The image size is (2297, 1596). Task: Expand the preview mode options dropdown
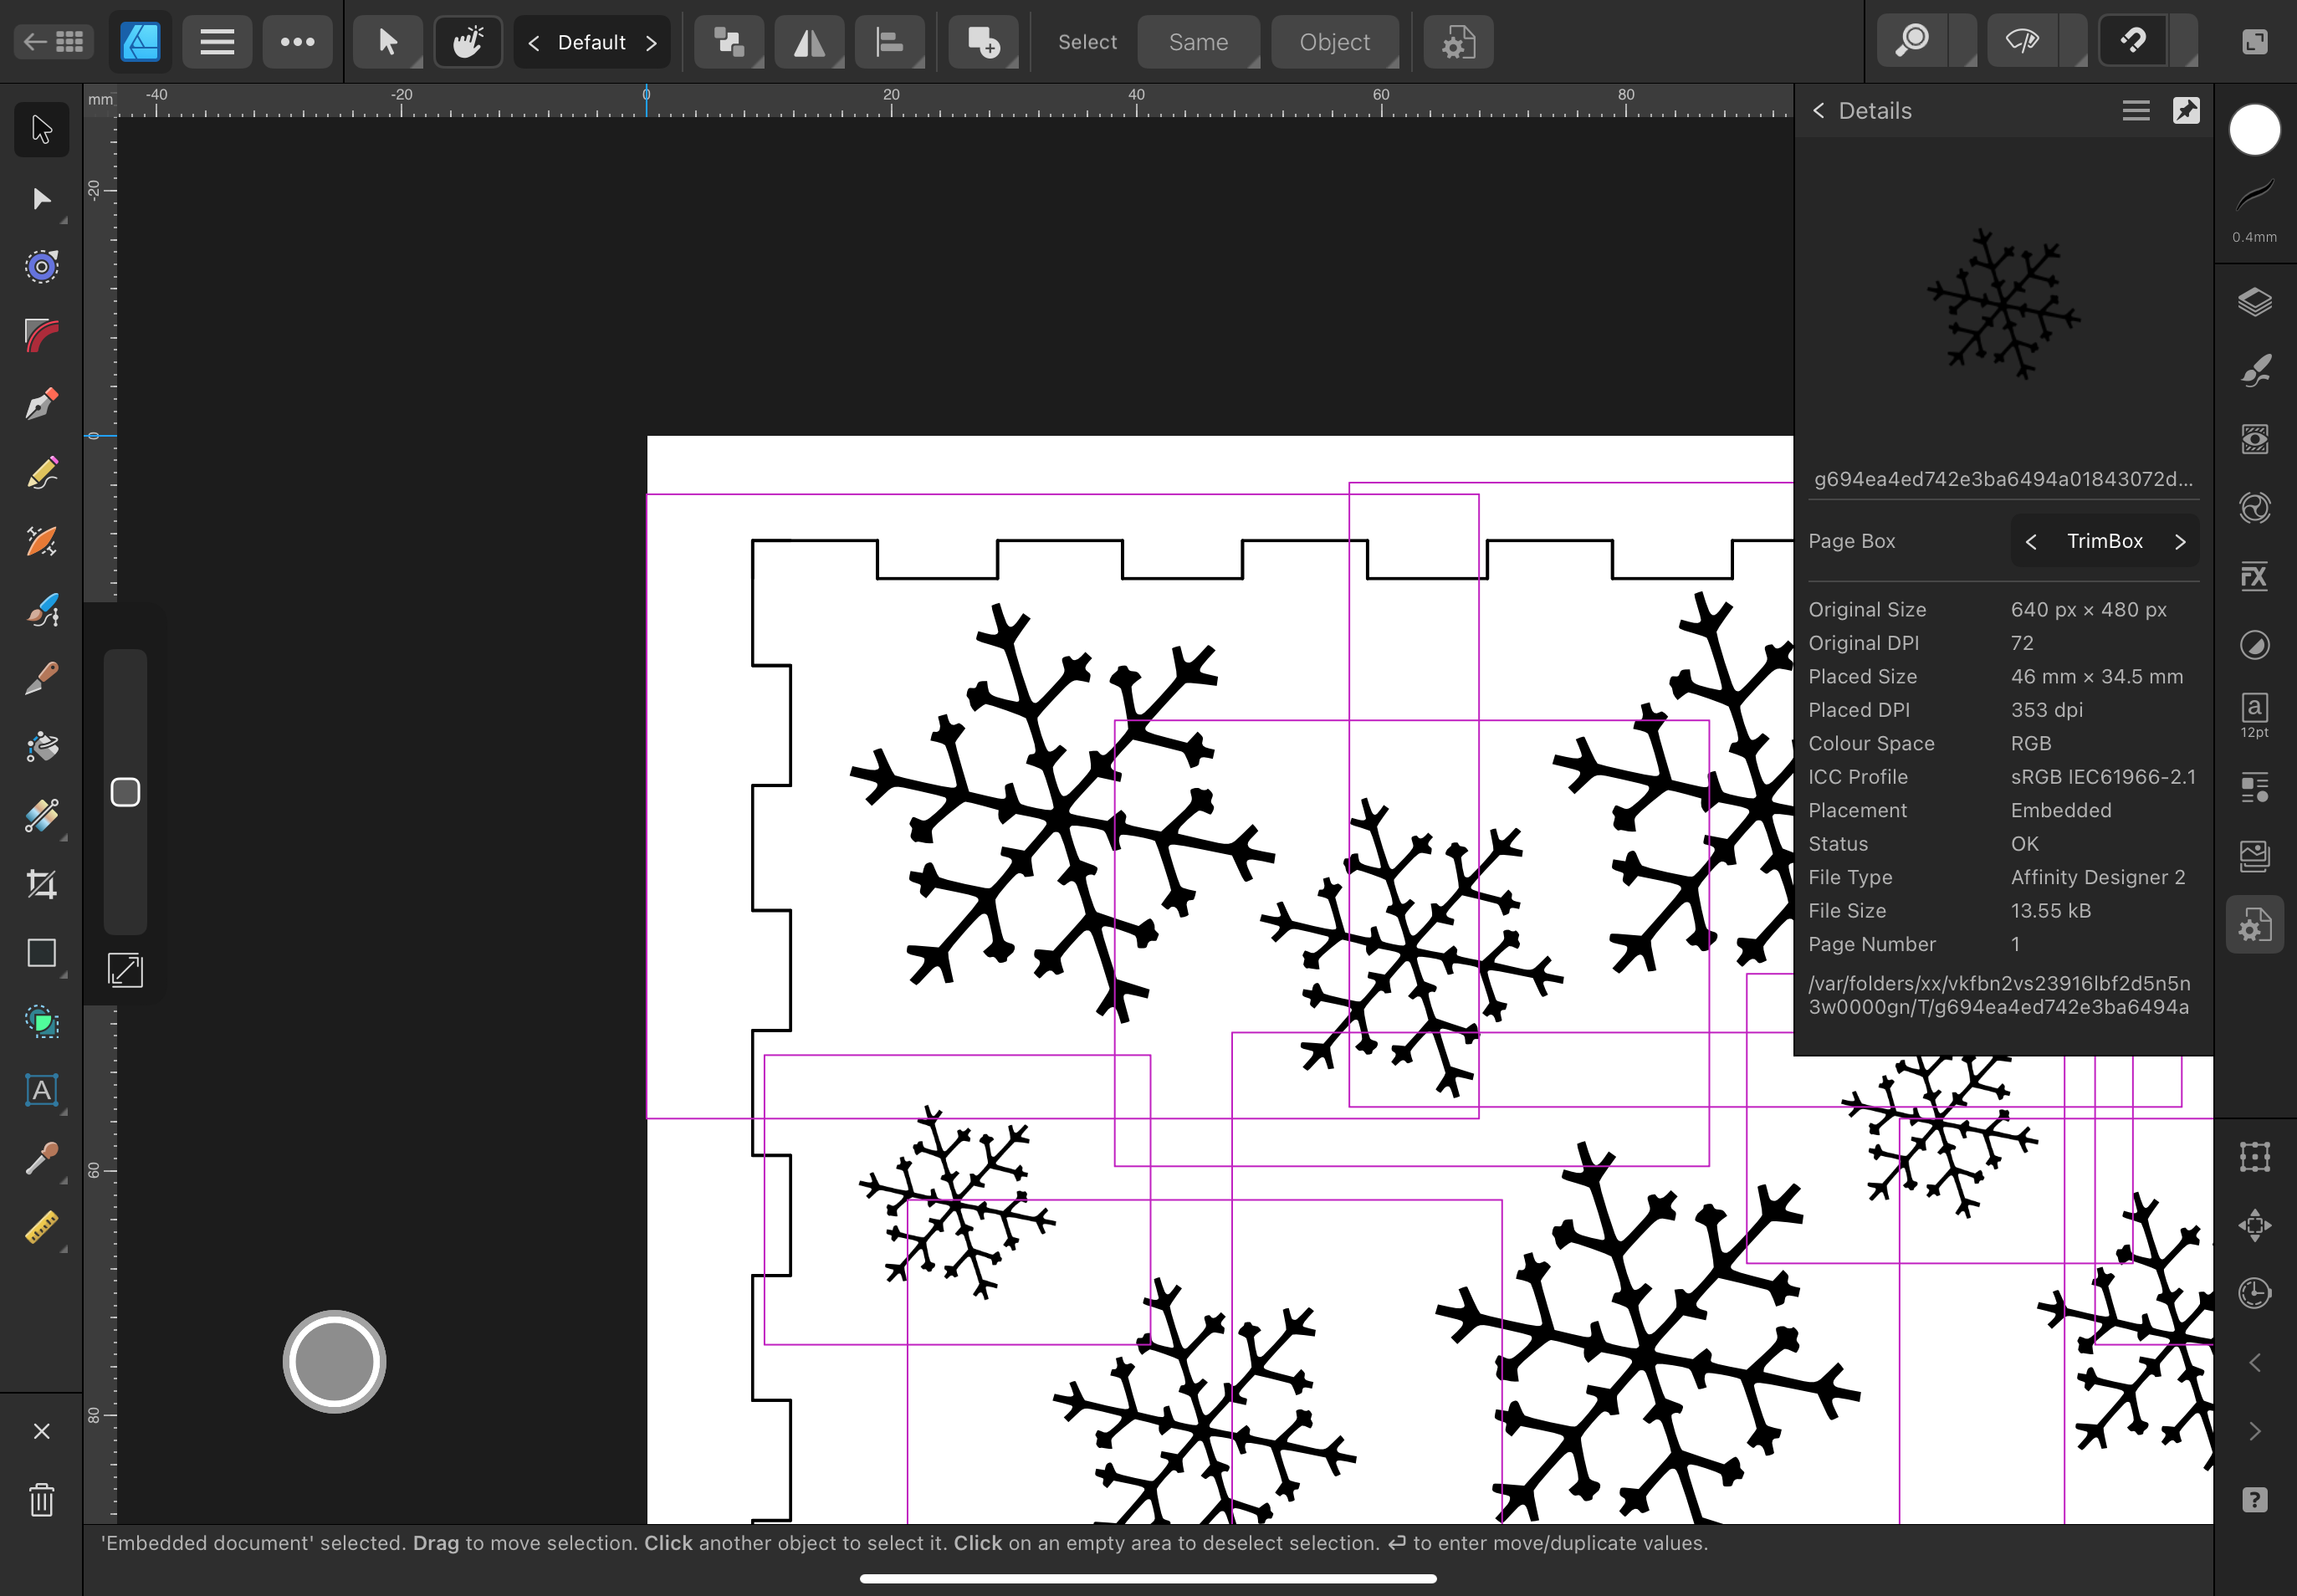[2073, 42]
